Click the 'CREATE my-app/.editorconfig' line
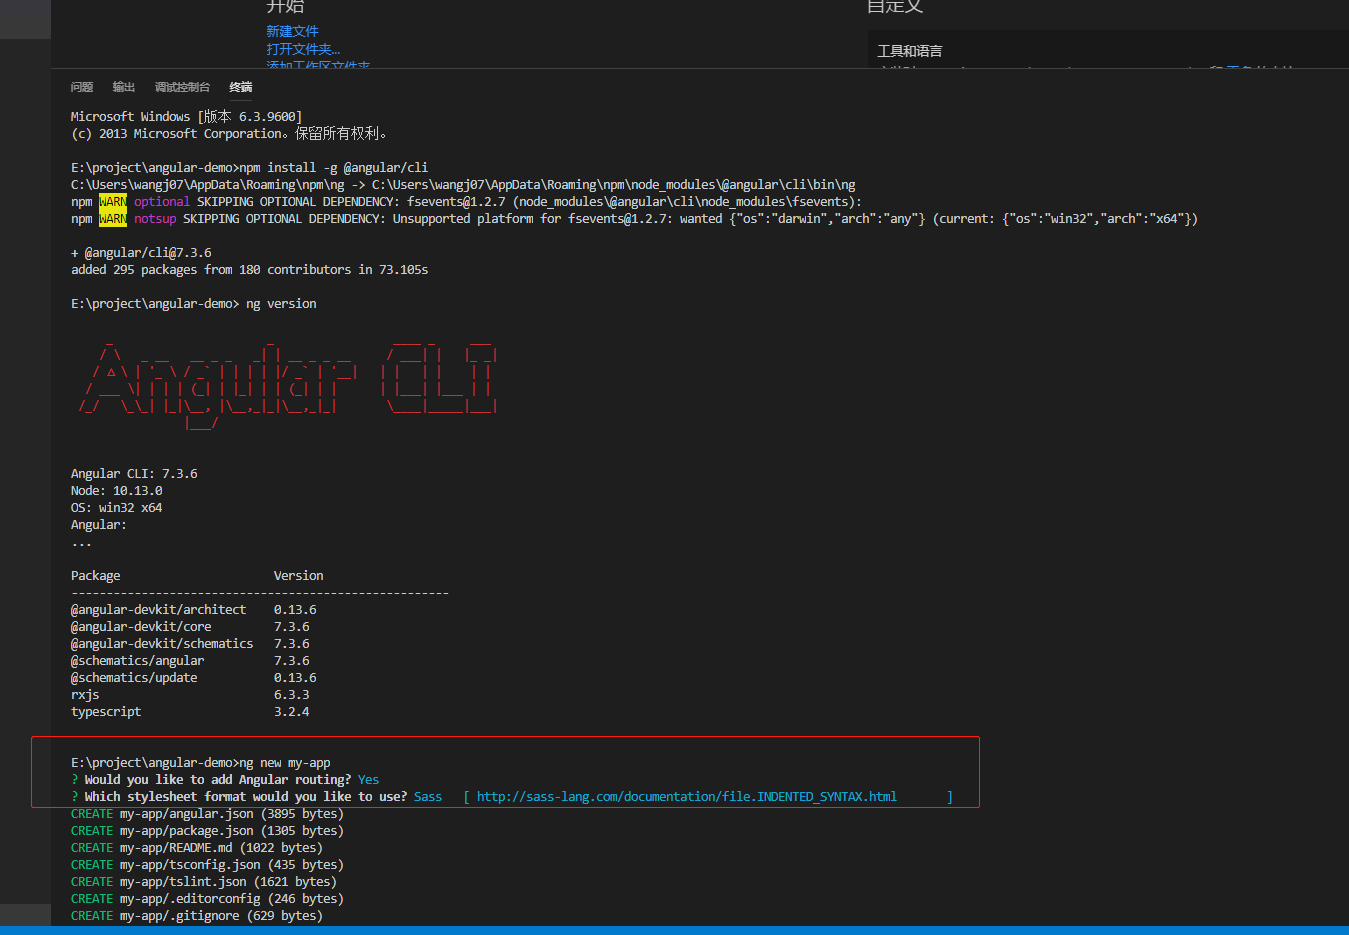Screen dimensions: 1349x935 click(x=207, y=899)
